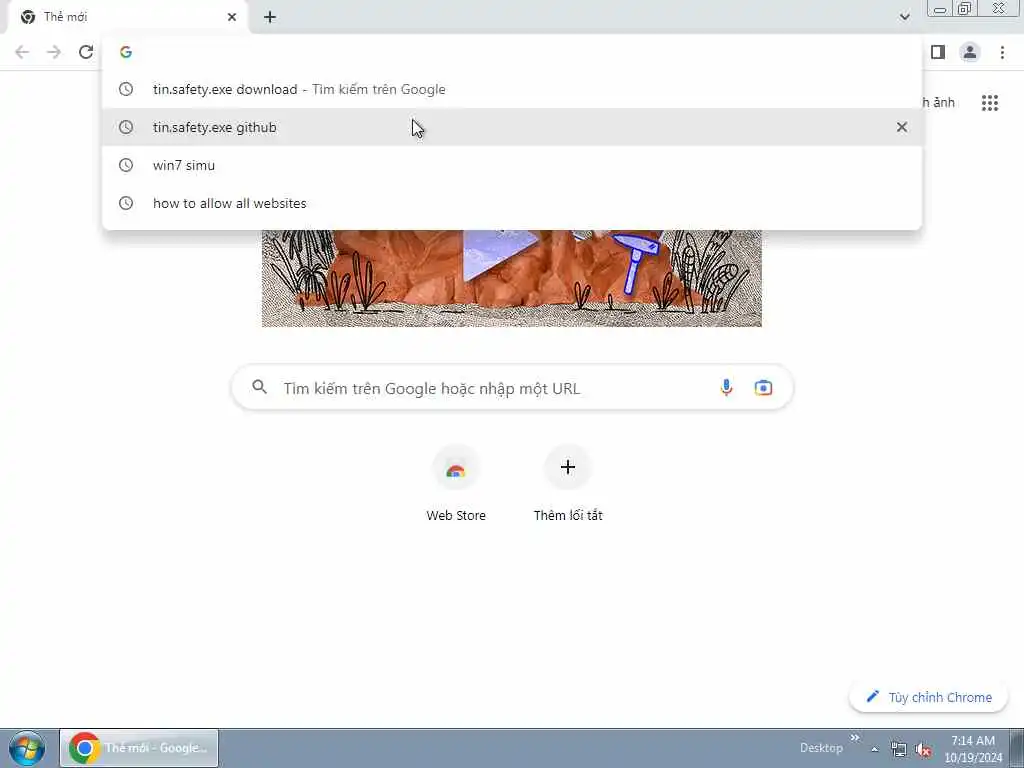Open the network icon in system tray
1024x768 pixels.
(899, 750)
